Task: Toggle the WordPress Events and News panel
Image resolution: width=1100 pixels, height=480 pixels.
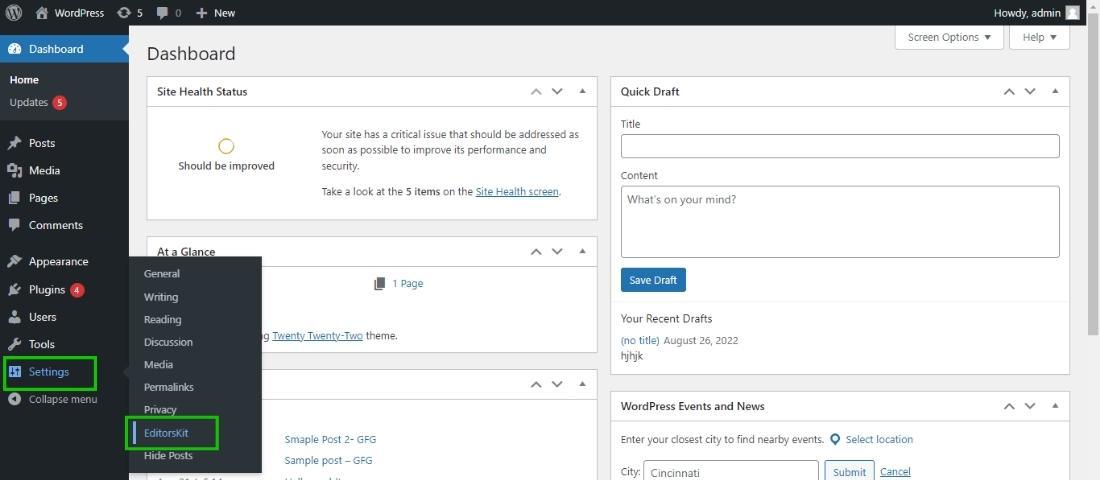Action: 1055,406
